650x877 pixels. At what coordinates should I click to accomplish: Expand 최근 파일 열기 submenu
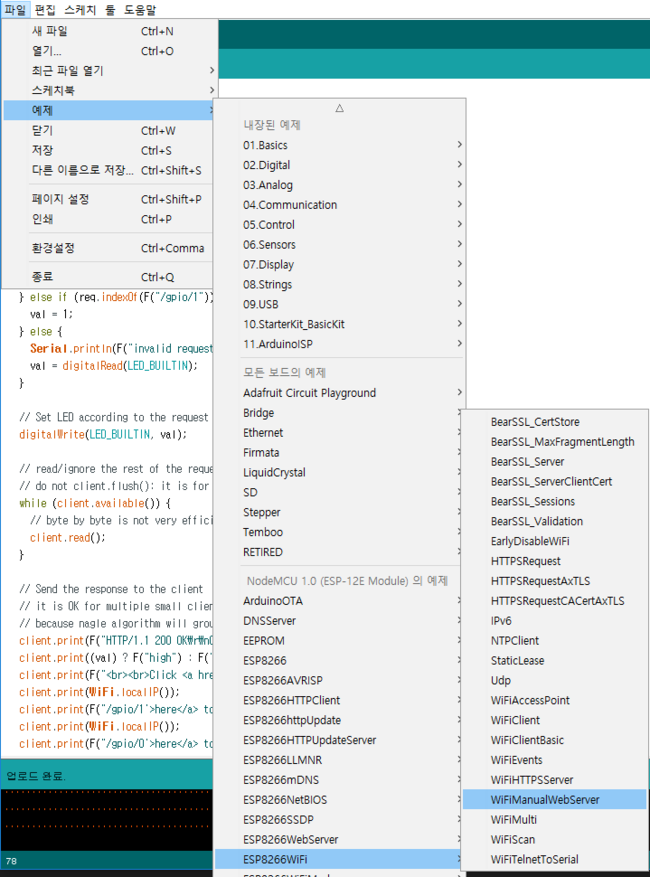pyautogui.click(x=109, y=70)
